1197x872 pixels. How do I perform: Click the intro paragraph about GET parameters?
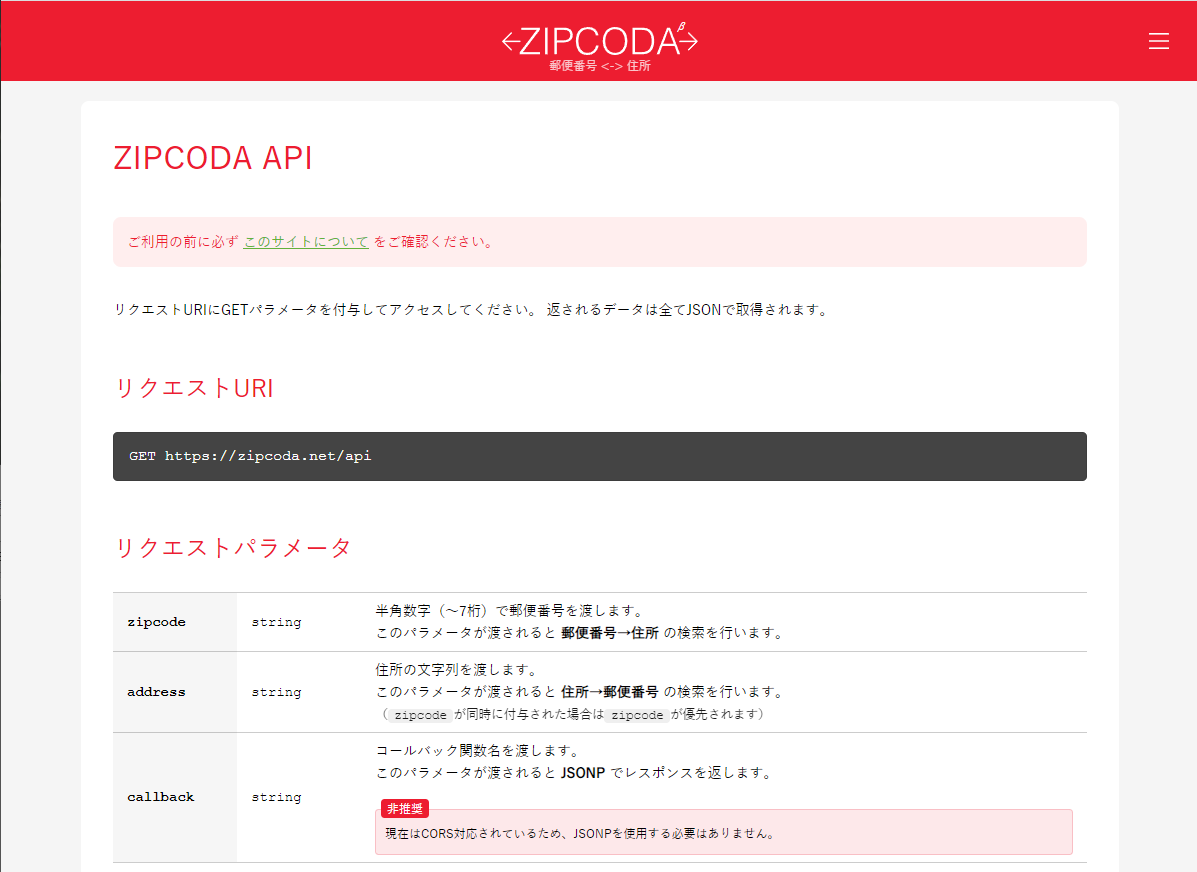click(x=471, y=310)
